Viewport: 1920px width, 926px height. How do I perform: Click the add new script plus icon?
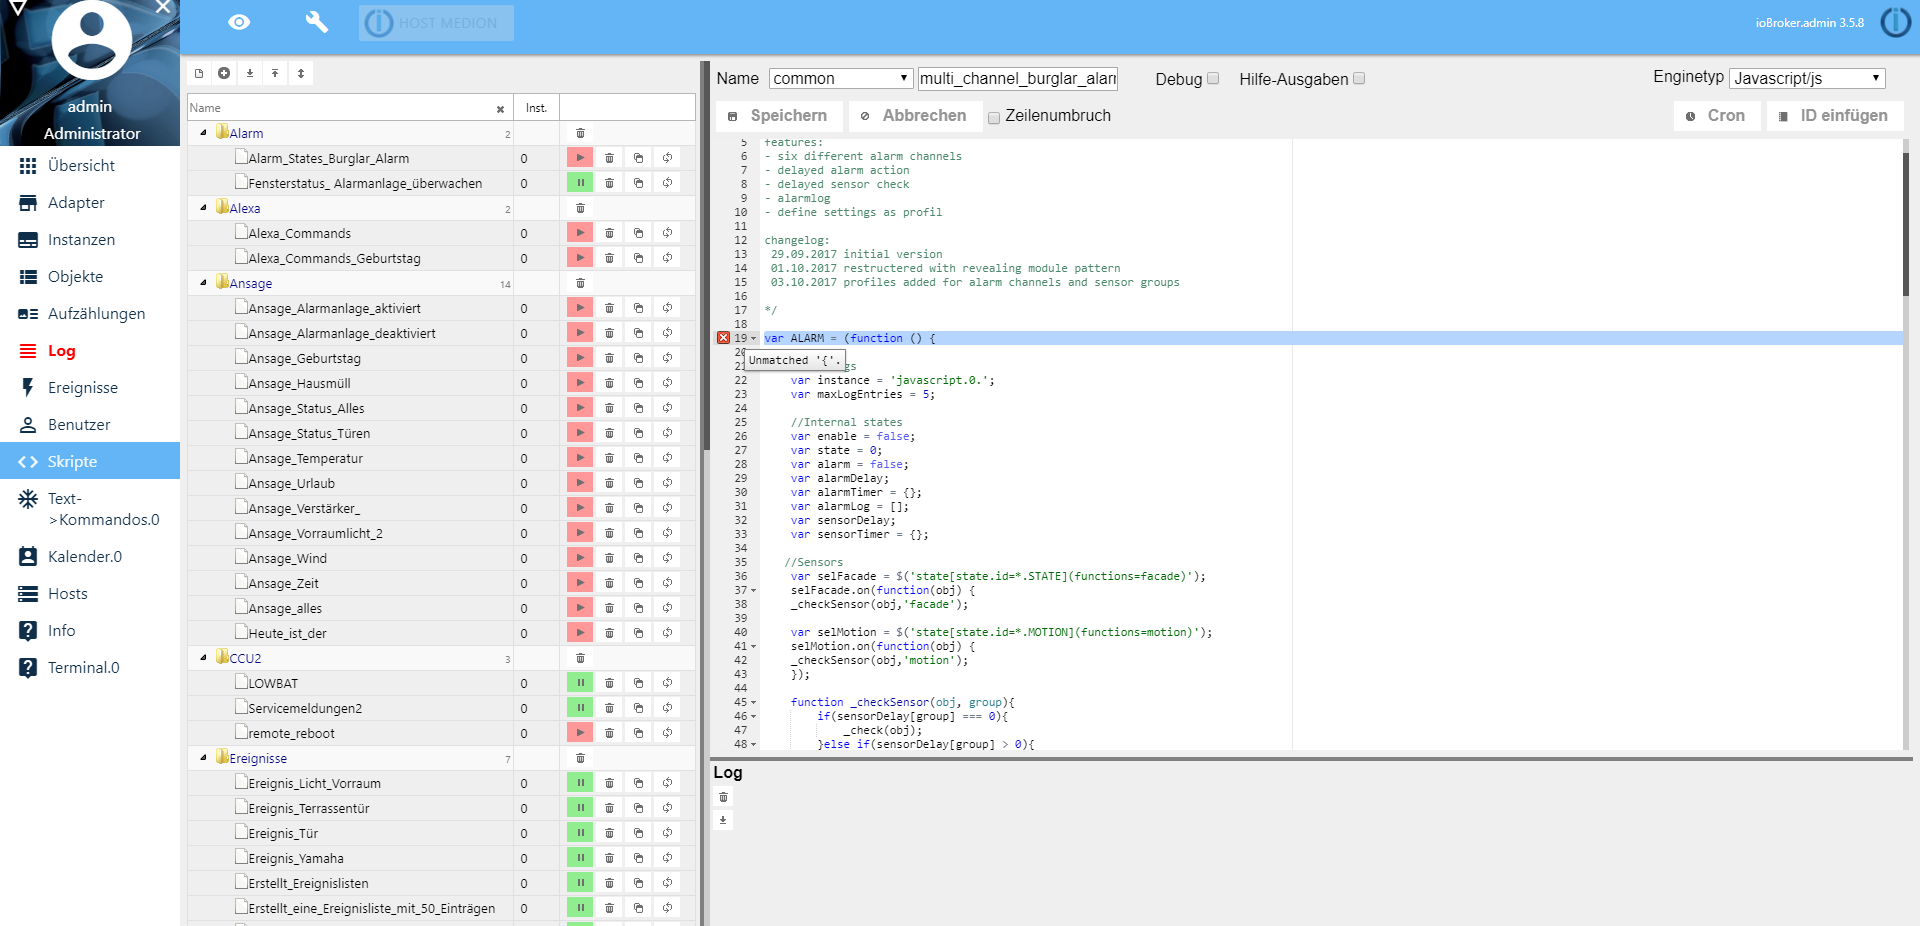(224, 73)
